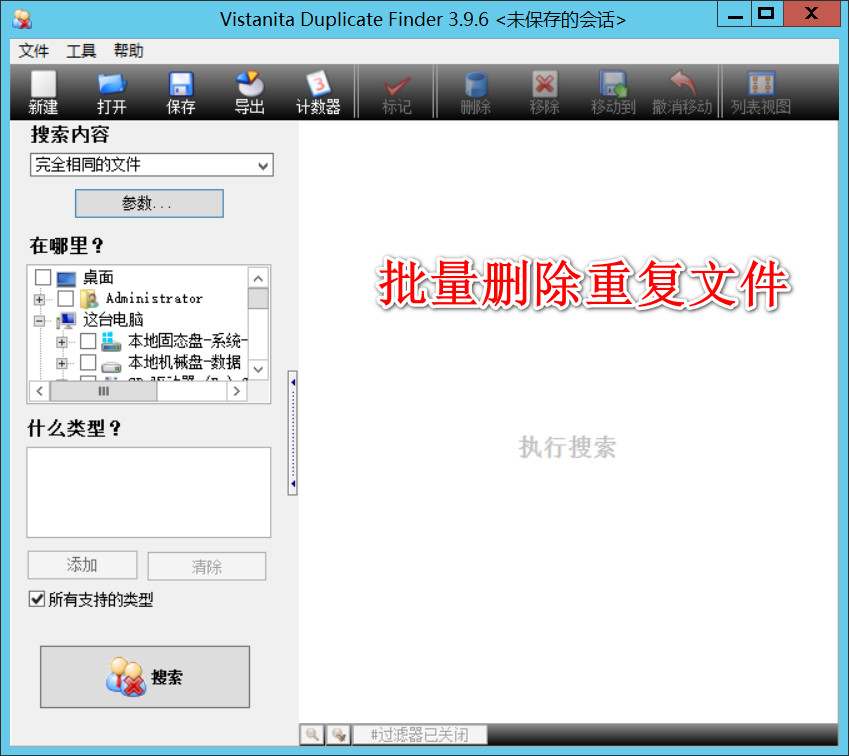Click the 这台电脑 computer icon
The height and width of the screenshot is (756, 849).
pyautogui.click(x=66, y=320)
